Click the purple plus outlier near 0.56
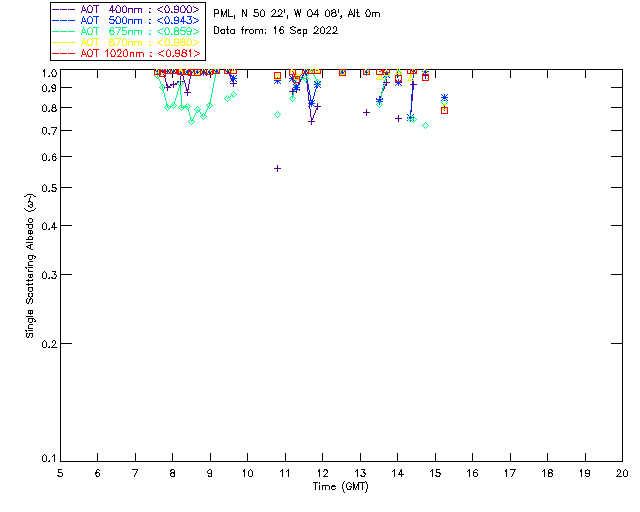 [278, 169]
